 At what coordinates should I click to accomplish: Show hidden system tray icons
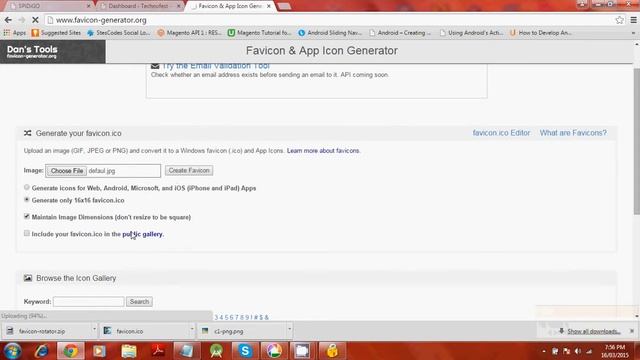point(544,351)
